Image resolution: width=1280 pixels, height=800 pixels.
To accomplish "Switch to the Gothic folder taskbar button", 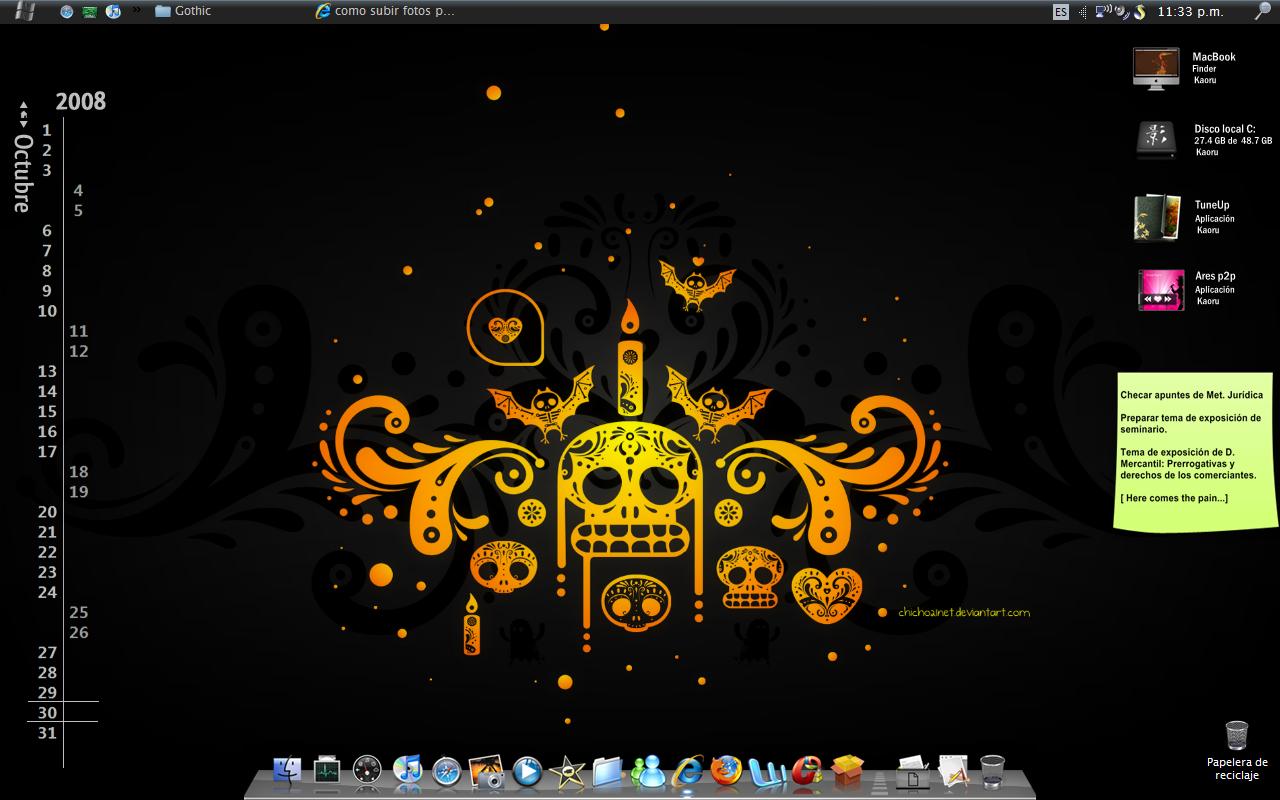I will point(183,11).
